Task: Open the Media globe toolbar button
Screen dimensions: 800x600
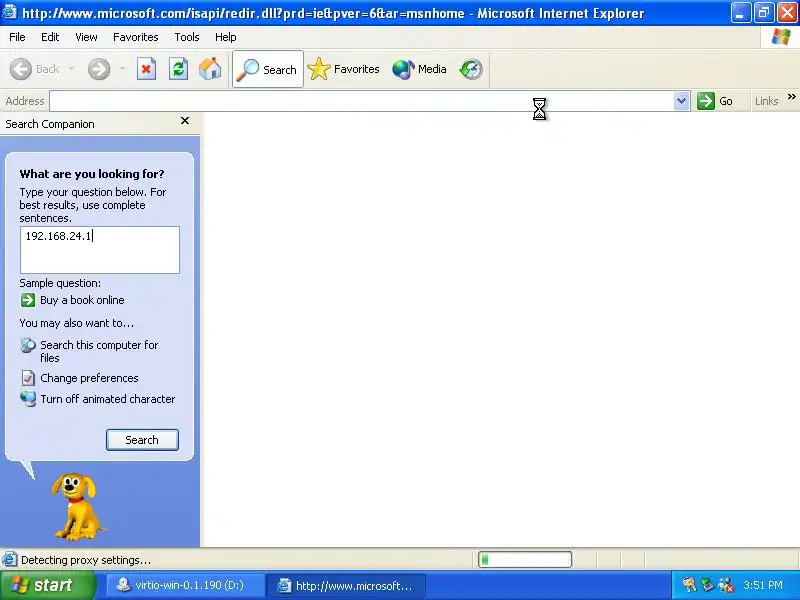Action: point(419,69)
